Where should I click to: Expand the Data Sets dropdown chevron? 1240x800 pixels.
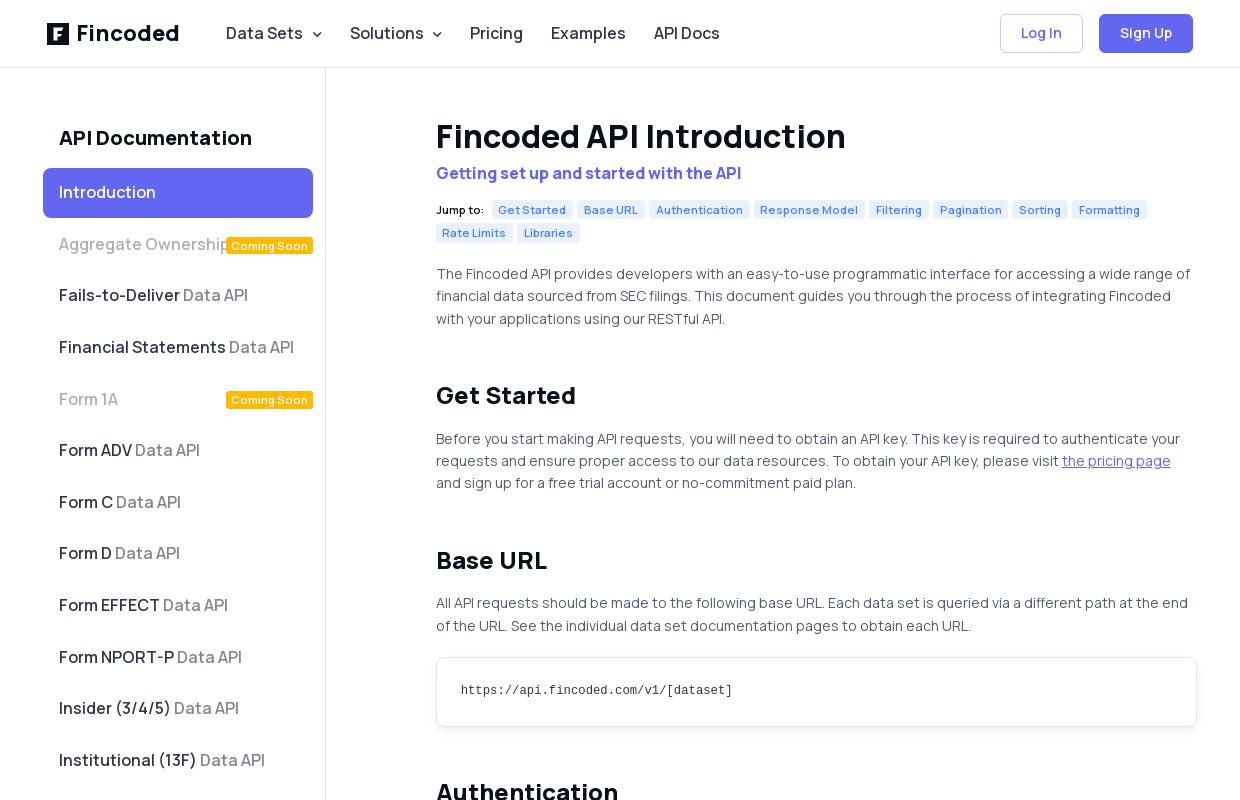coord(317,34)
